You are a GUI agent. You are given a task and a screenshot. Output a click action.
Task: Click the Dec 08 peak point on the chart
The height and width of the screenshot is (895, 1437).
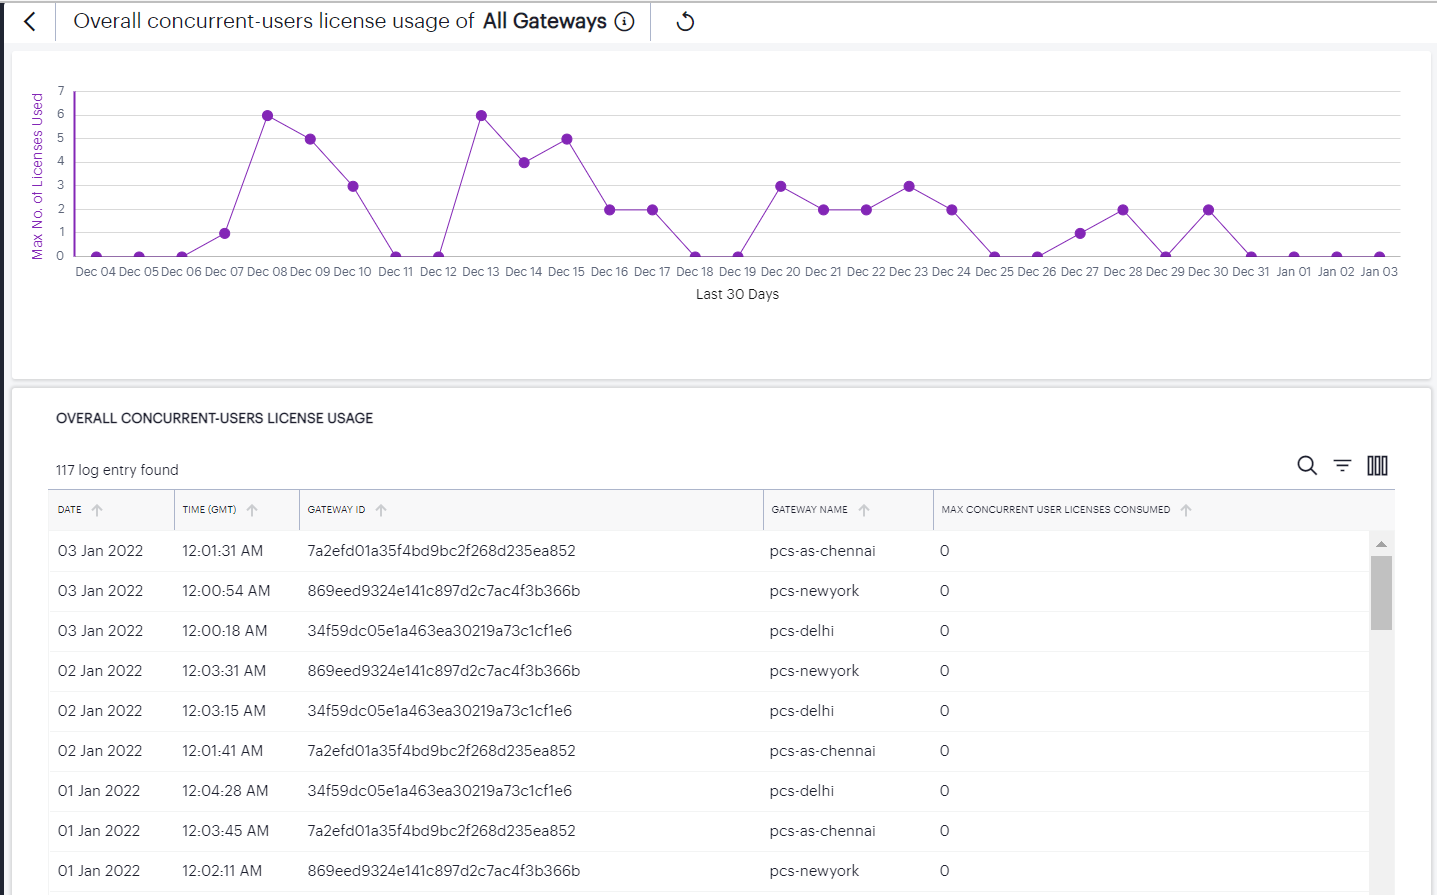(x=266, y=114)
